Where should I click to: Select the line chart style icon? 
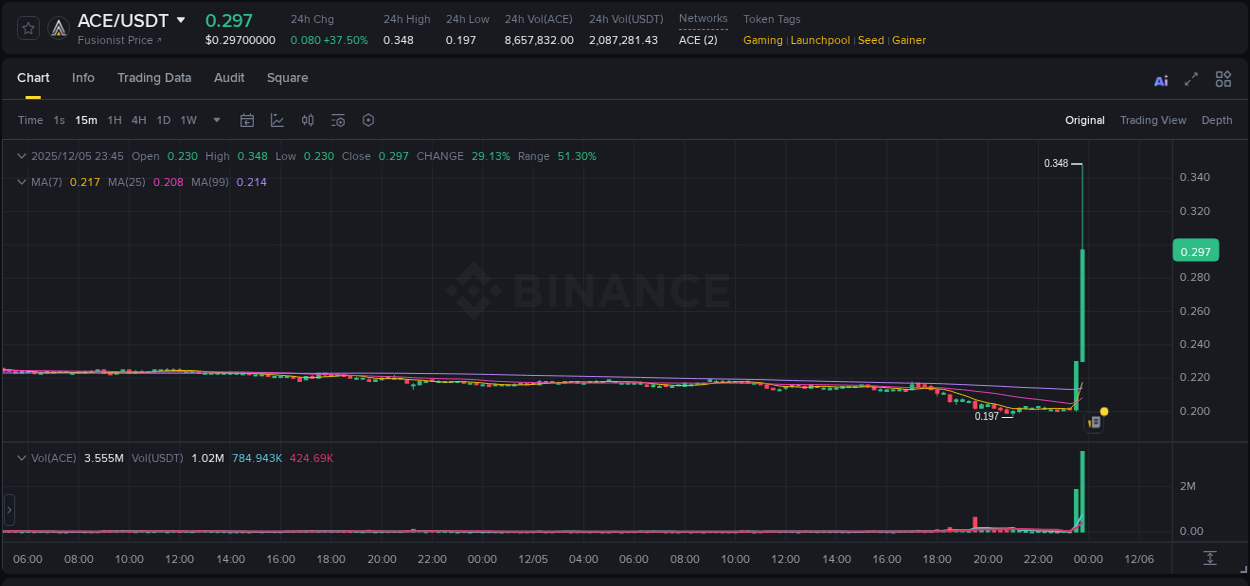click(277, 120)
